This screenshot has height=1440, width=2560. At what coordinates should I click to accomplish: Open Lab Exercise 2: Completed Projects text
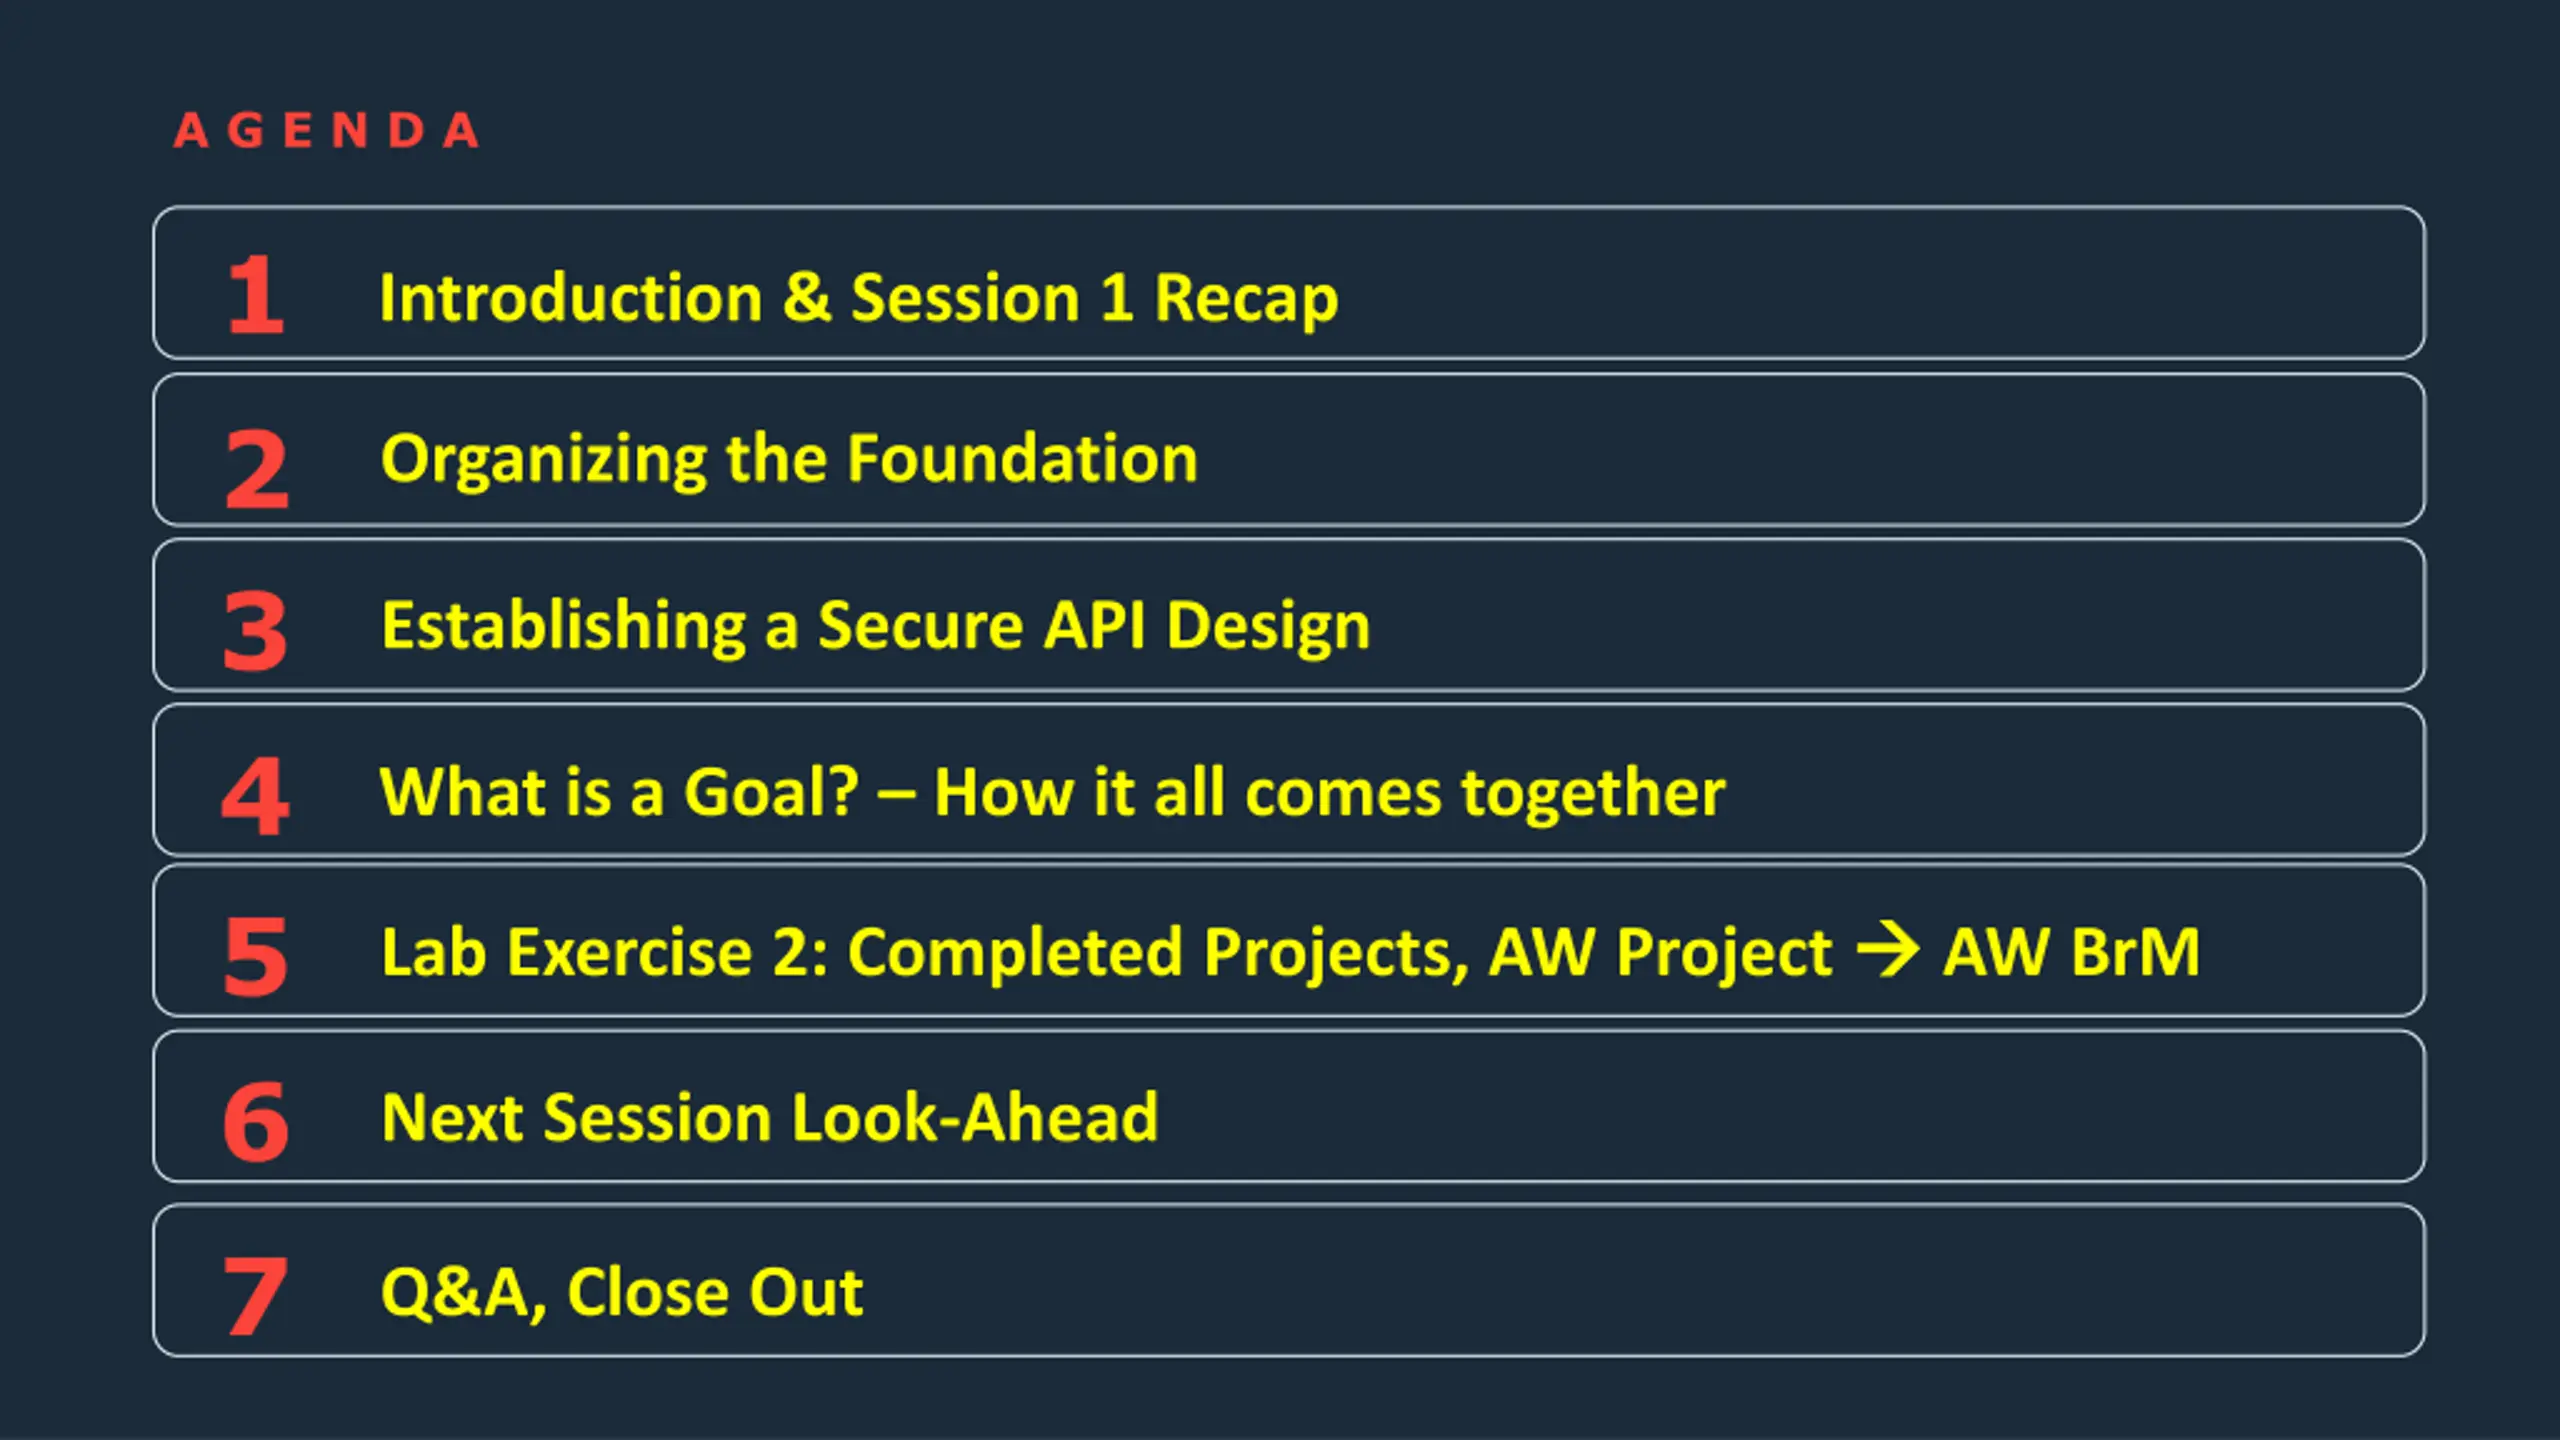(x=926, y=952)
